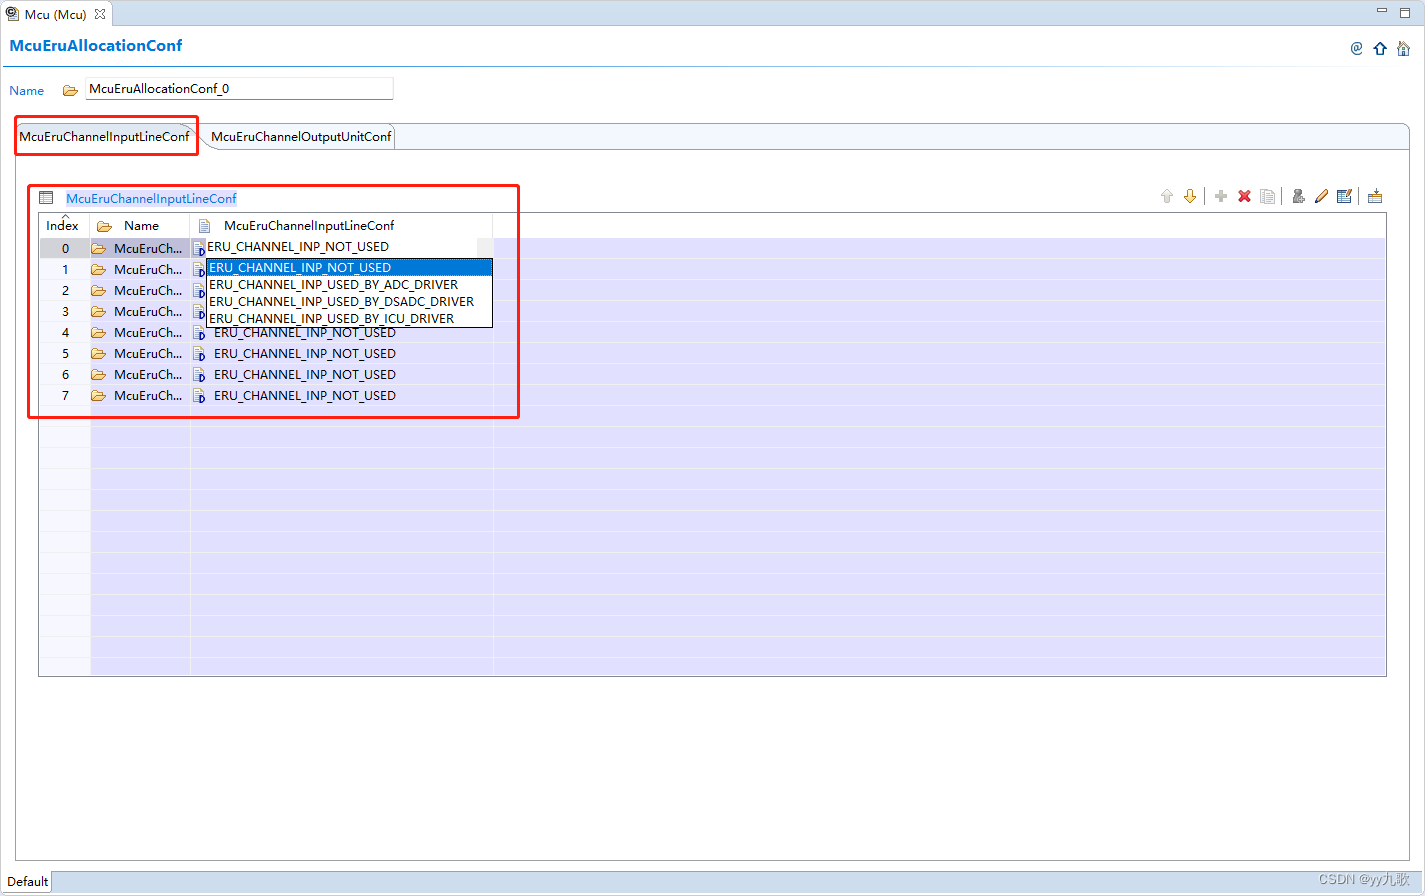Image resolution: width=1425 pixels, height=896 pixels.
Task: Click the blue up-arrow parent navigation icon
Action: click(1380, 48)
